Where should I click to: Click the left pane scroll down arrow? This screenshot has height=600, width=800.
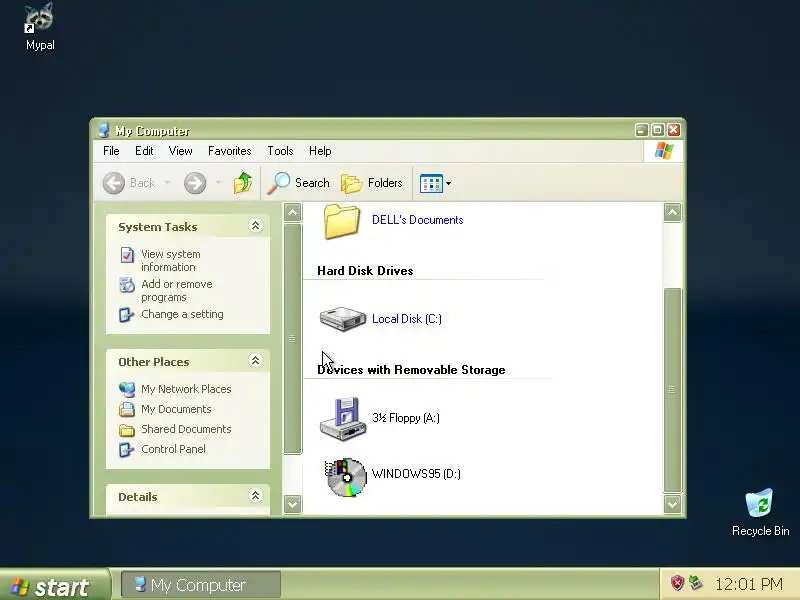tap(292, 505)
